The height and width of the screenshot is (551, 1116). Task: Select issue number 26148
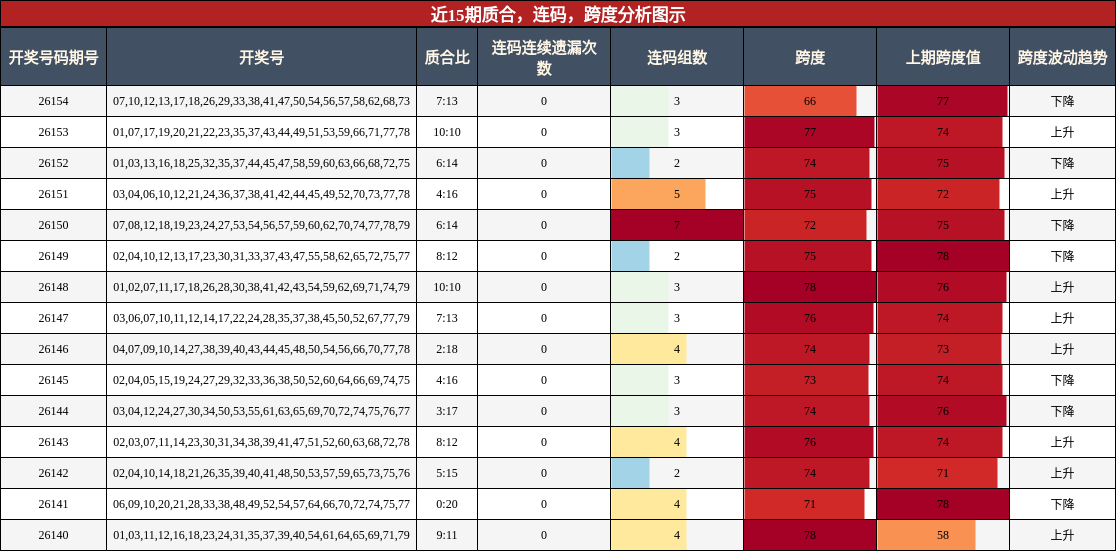(x=53, y=287)
